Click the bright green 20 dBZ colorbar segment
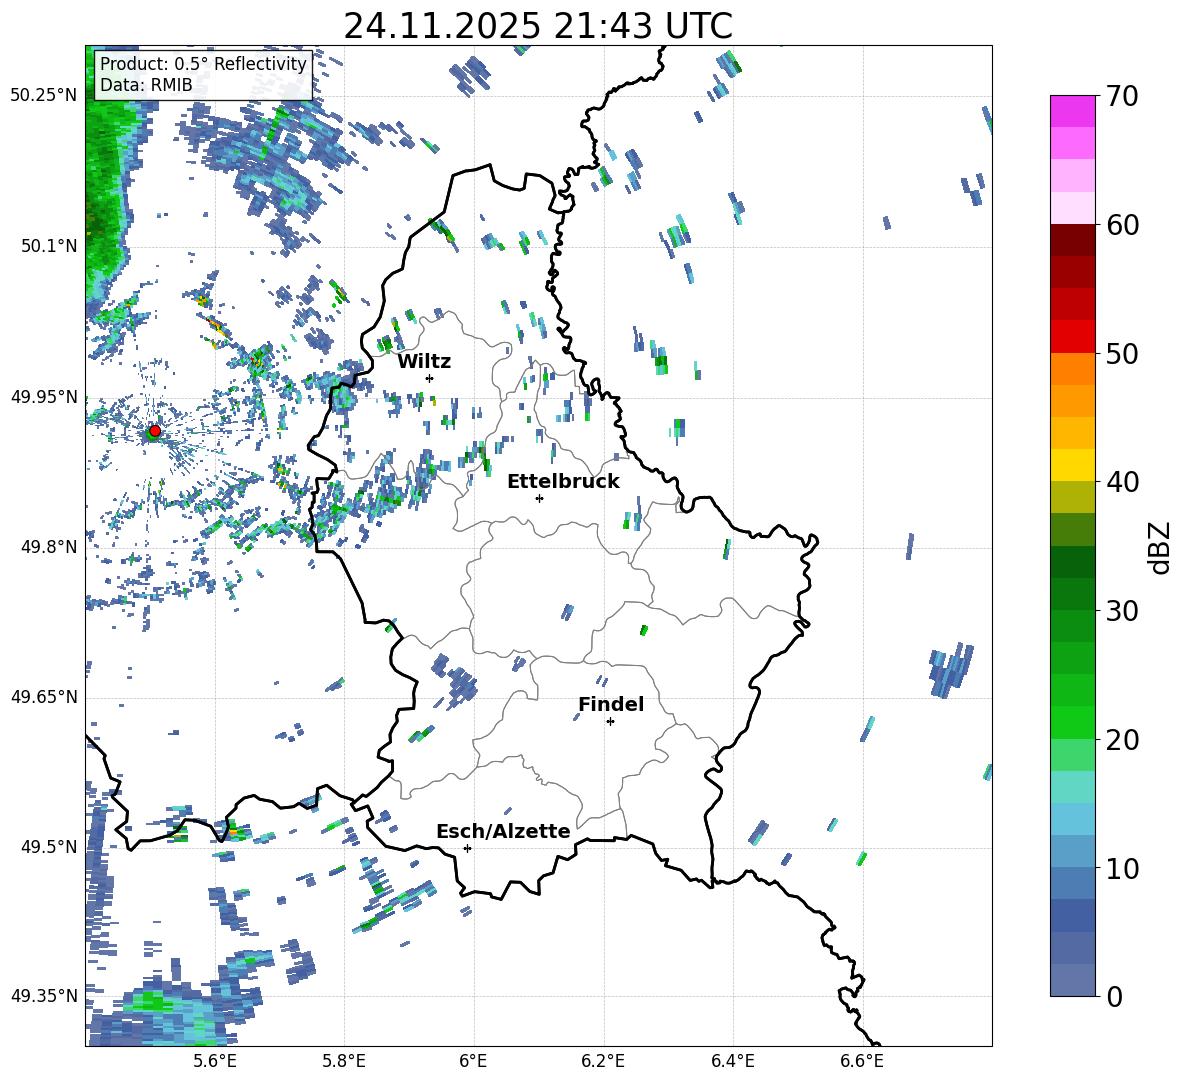This screenshot has width=1184, height=1081. 1072,722
